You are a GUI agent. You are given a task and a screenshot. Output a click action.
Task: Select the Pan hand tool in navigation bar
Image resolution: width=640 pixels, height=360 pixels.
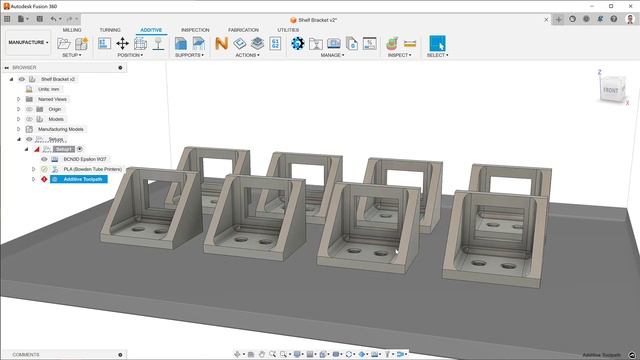(x=262, y=354)
